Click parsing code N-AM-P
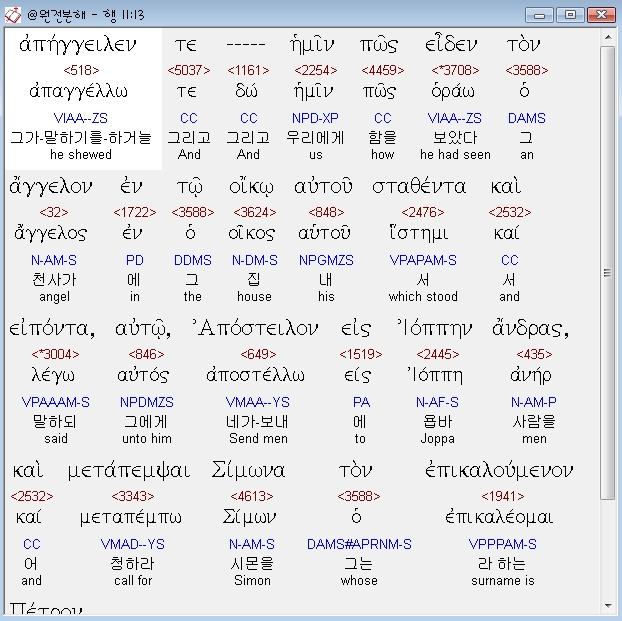The width and height of the screenshot is (622, 621). [x=534, y=402]
